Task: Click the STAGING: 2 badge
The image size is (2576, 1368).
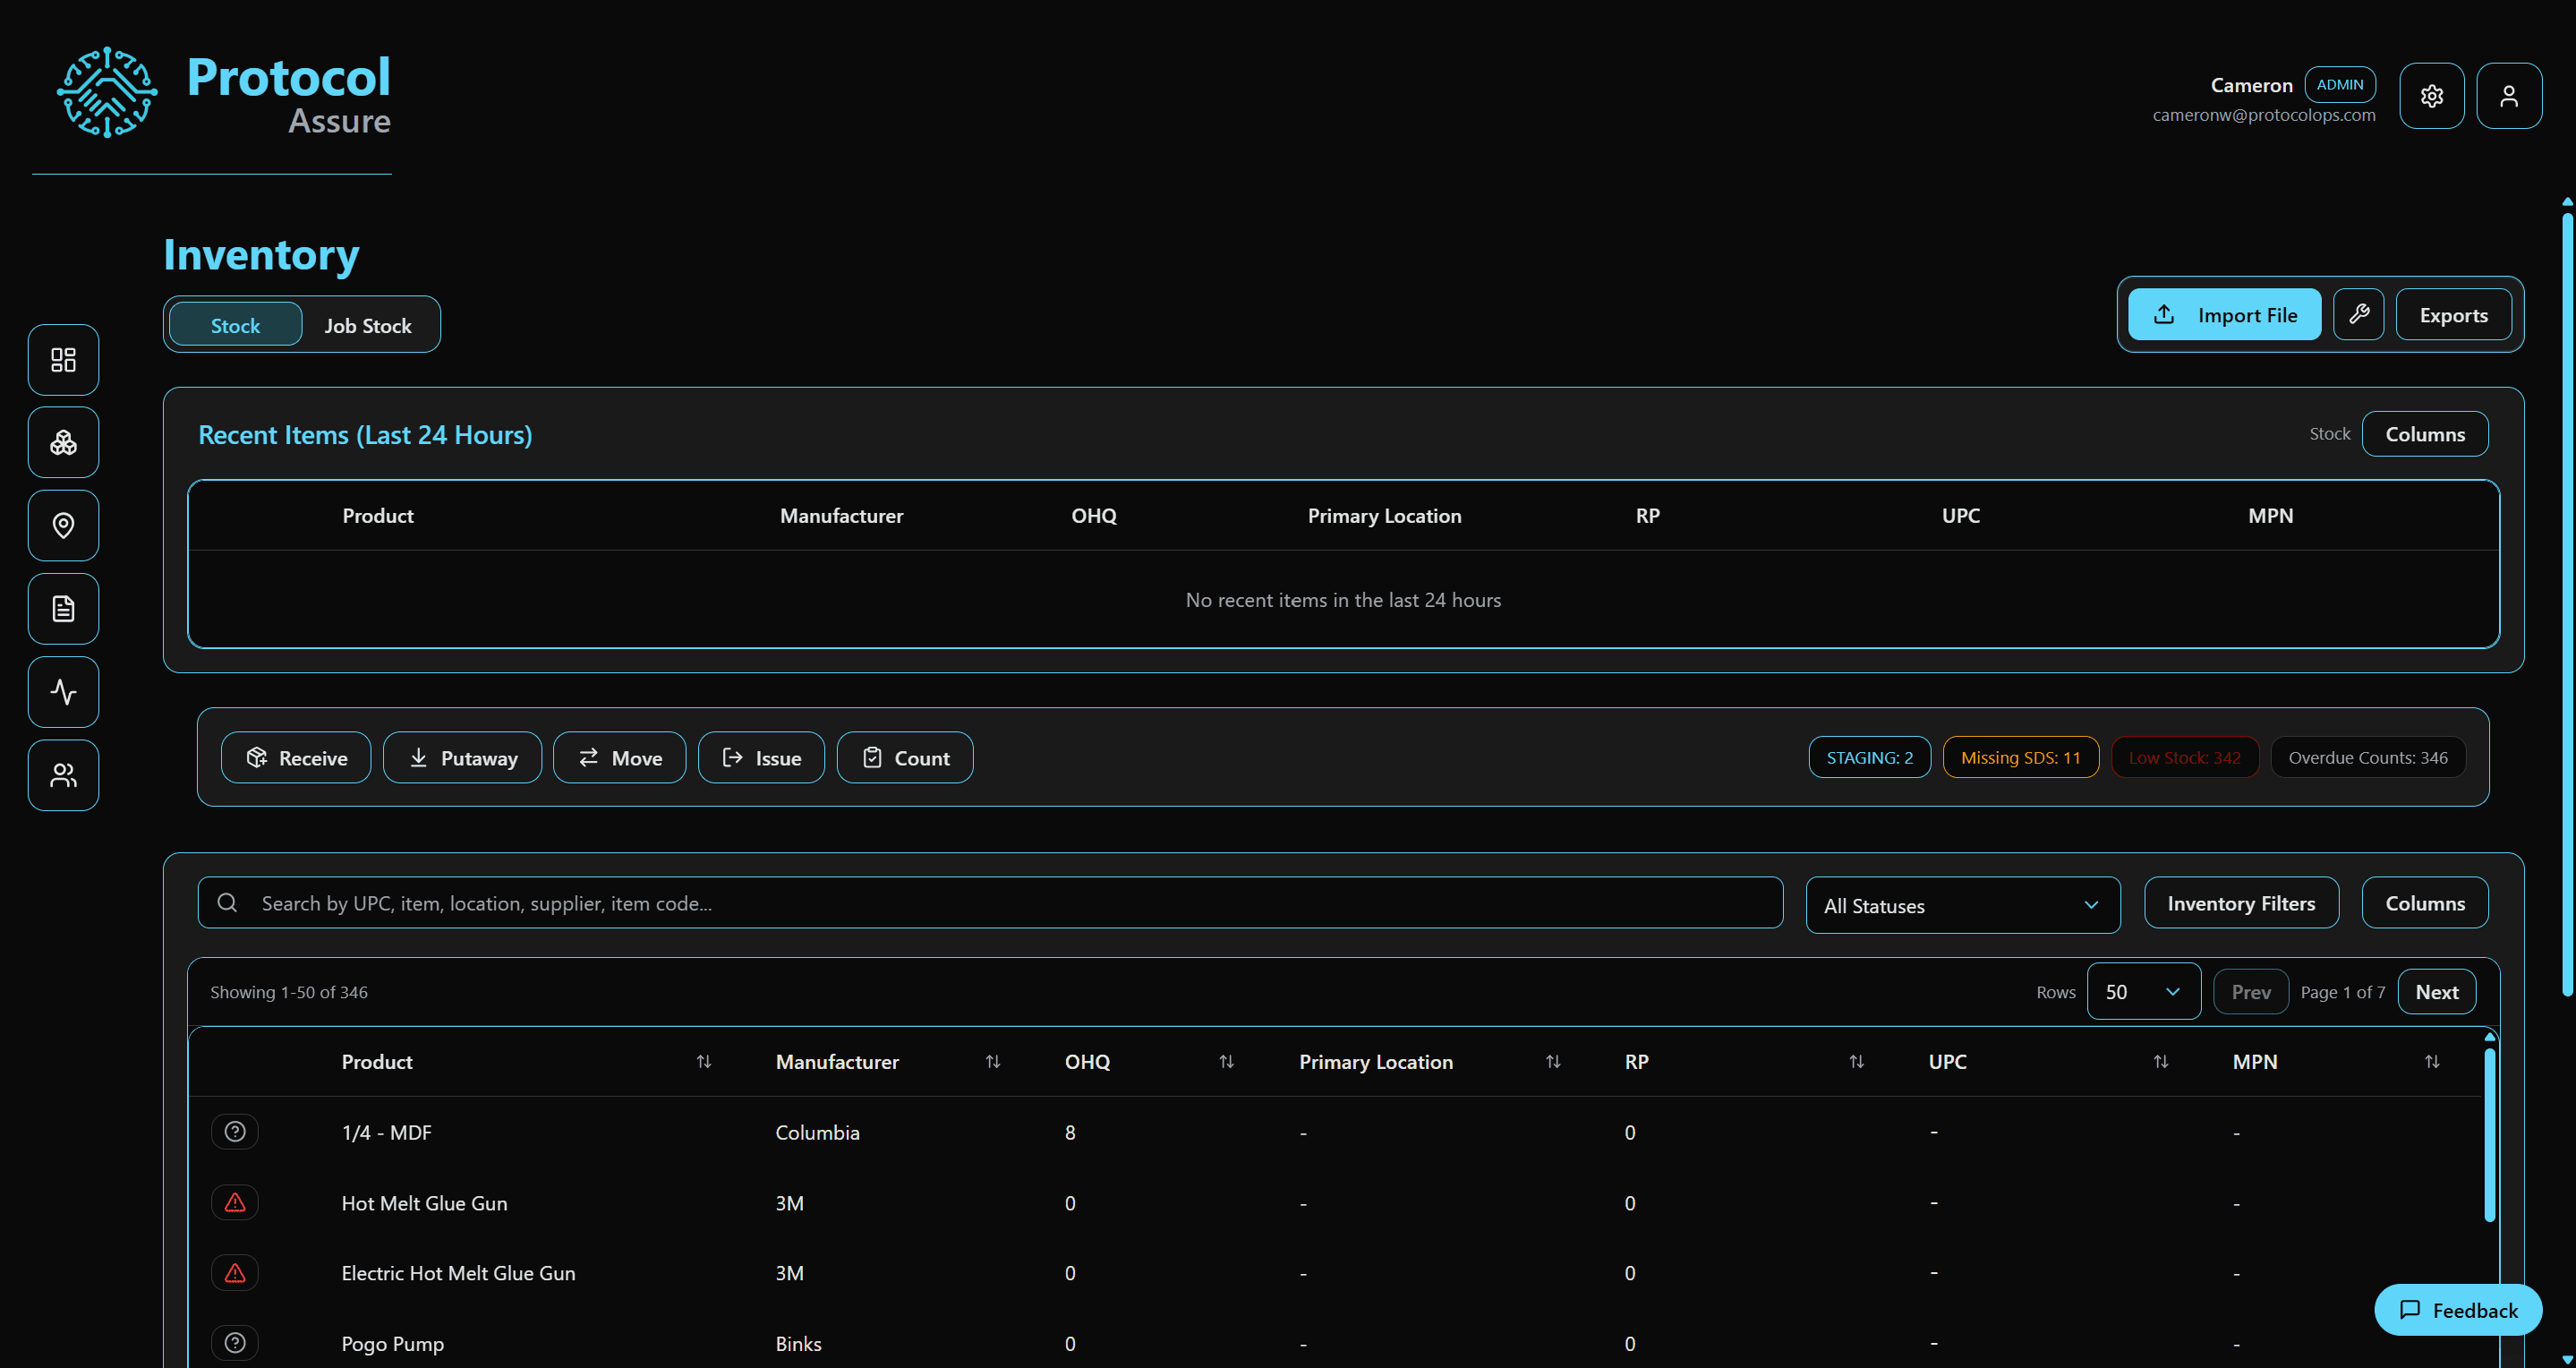Action: coord(1869,757)
